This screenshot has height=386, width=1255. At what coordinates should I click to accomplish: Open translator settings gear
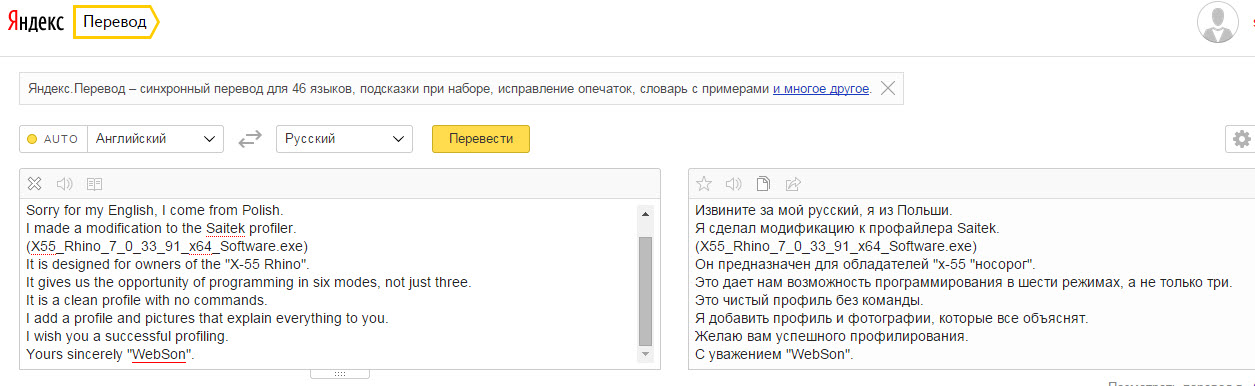pos(1242,139)
